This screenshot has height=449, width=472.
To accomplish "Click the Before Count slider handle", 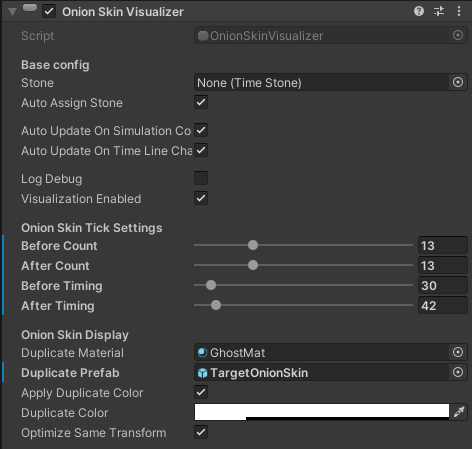I will [253, 245].
